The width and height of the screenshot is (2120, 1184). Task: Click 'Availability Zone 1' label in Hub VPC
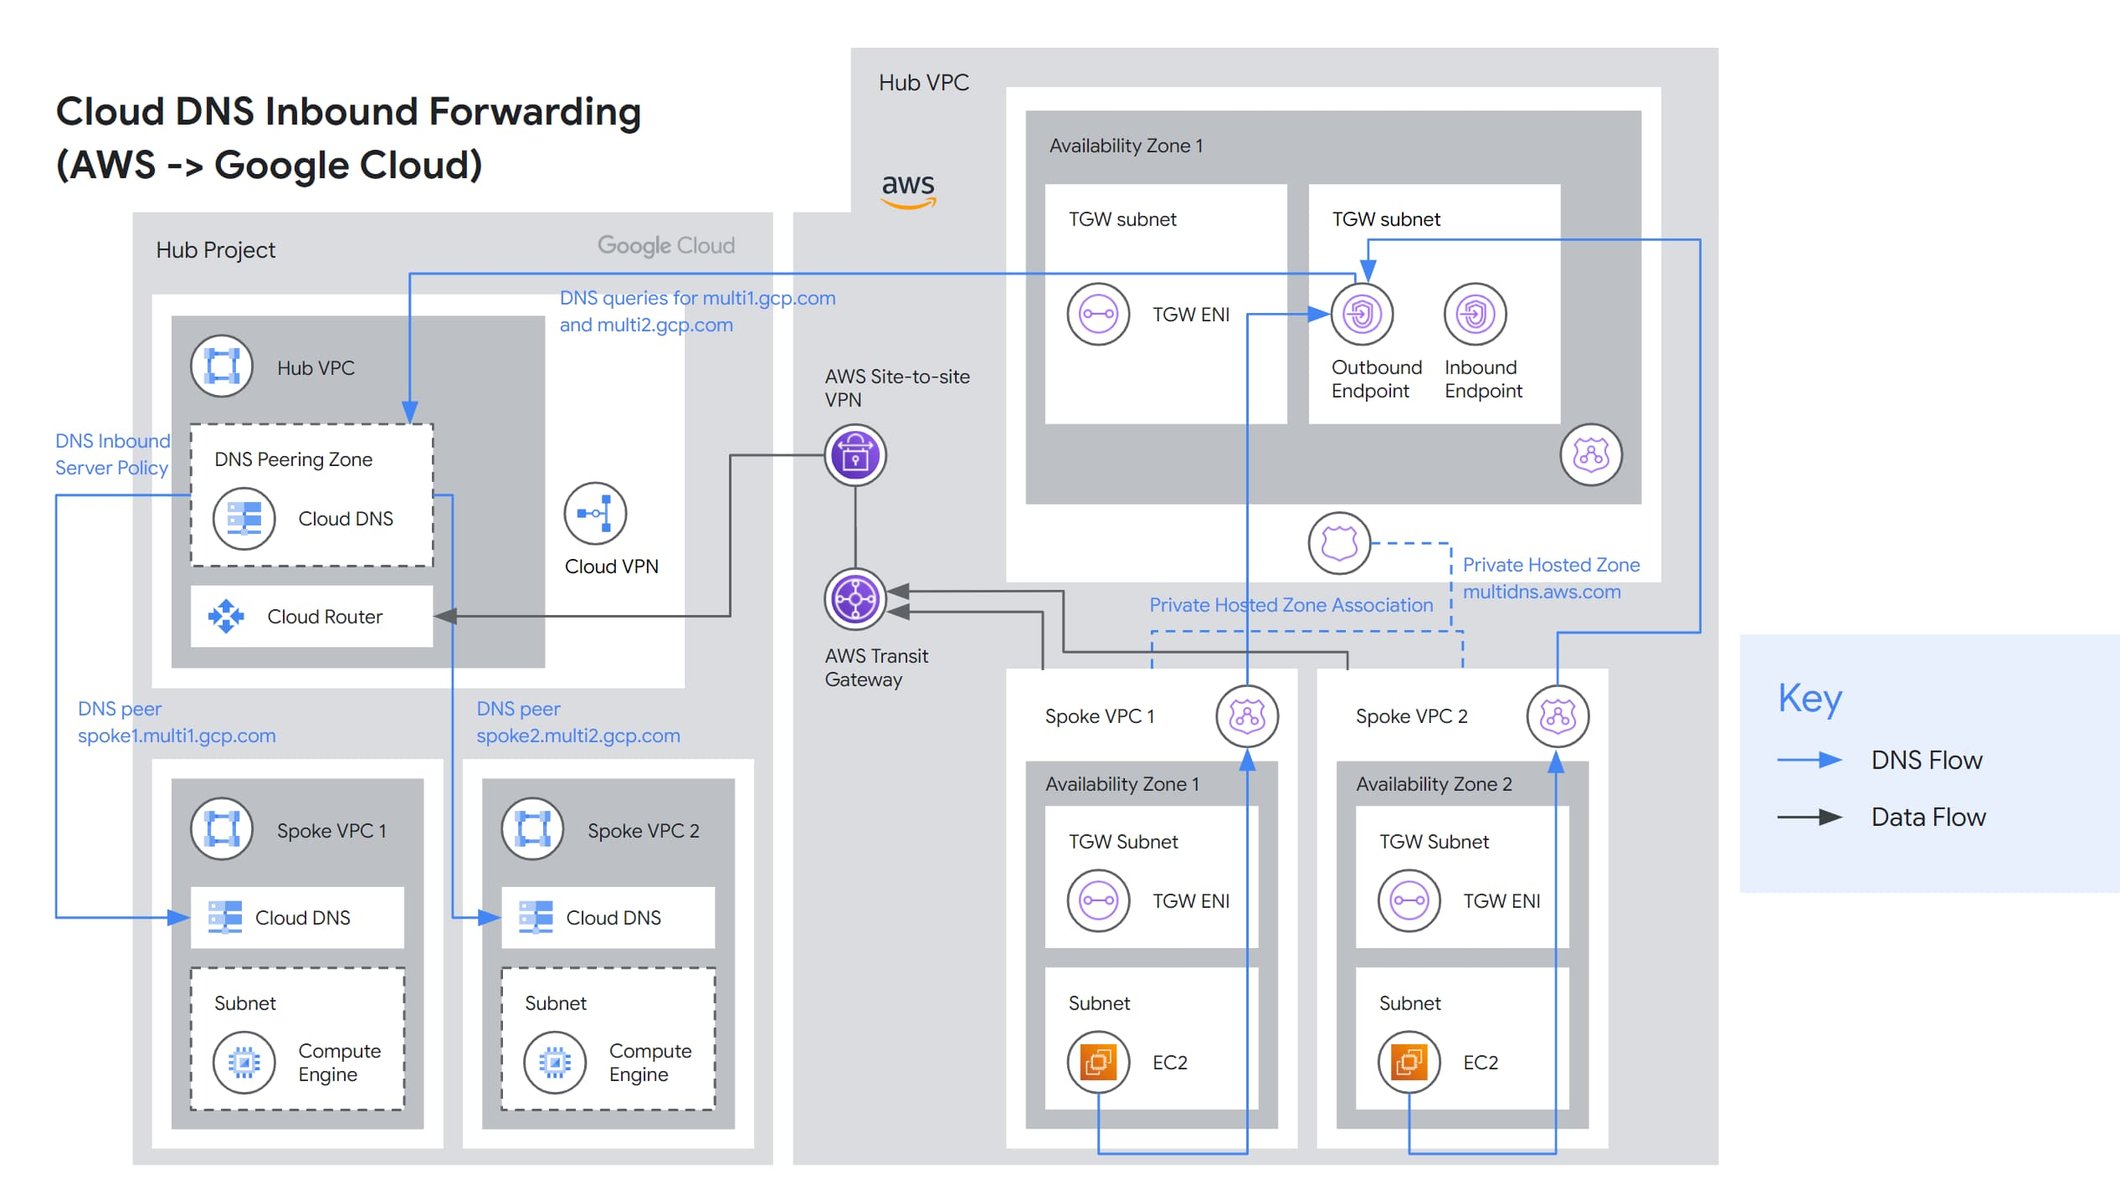1126,146
